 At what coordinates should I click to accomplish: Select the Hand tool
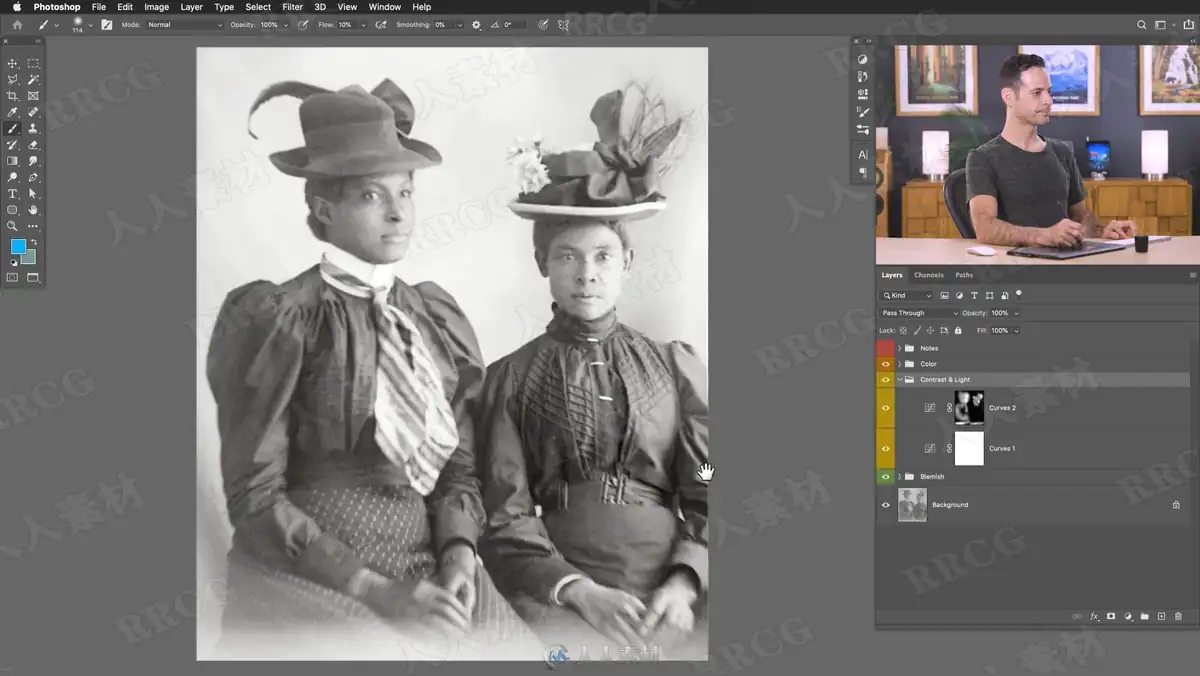pos(33,210)
